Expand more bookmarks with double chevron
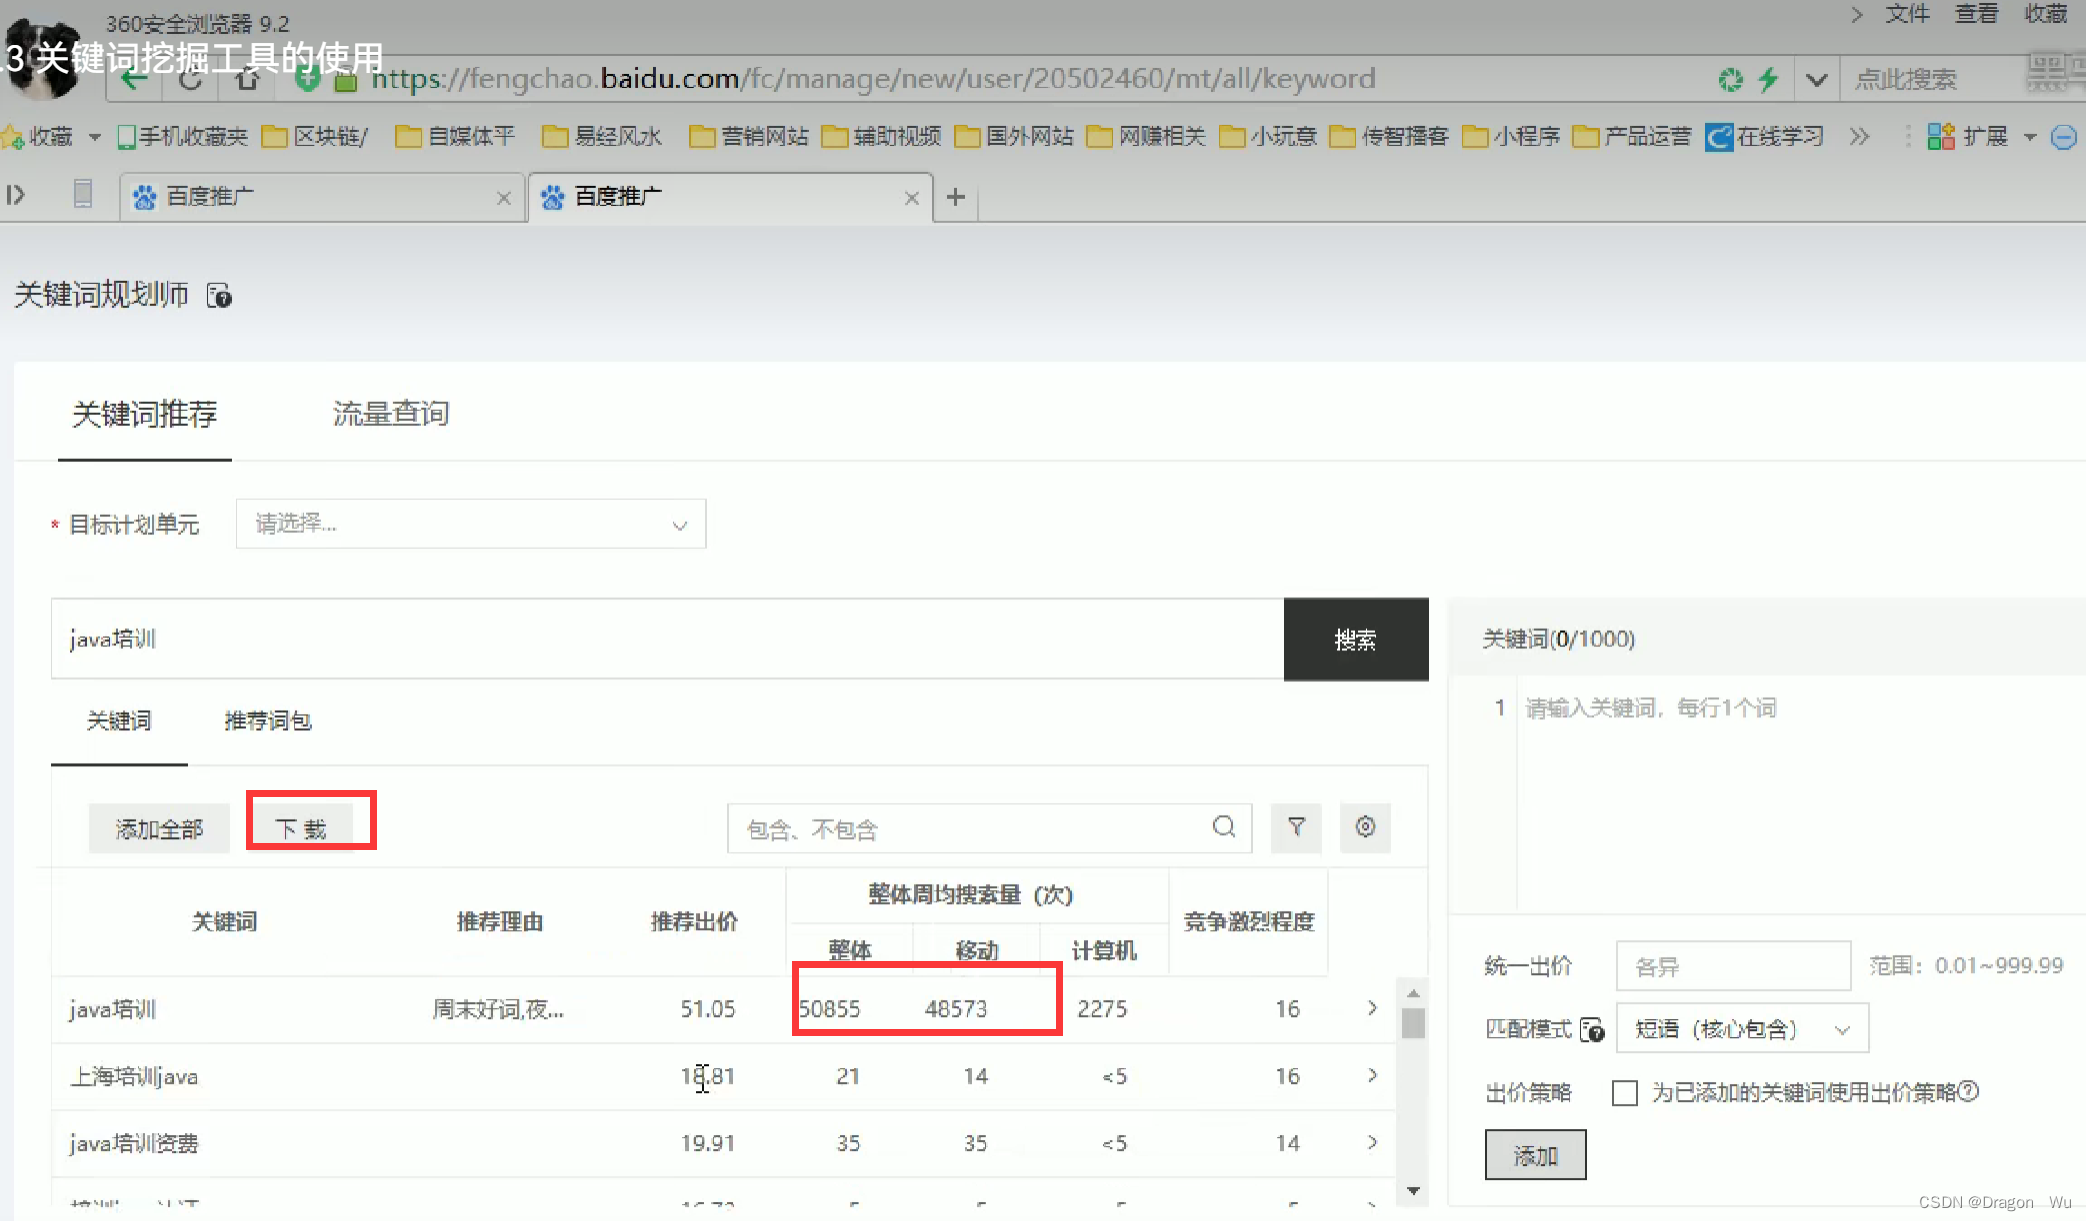The height and width of the screenshot is (1221, 2086). (1859, 136)
